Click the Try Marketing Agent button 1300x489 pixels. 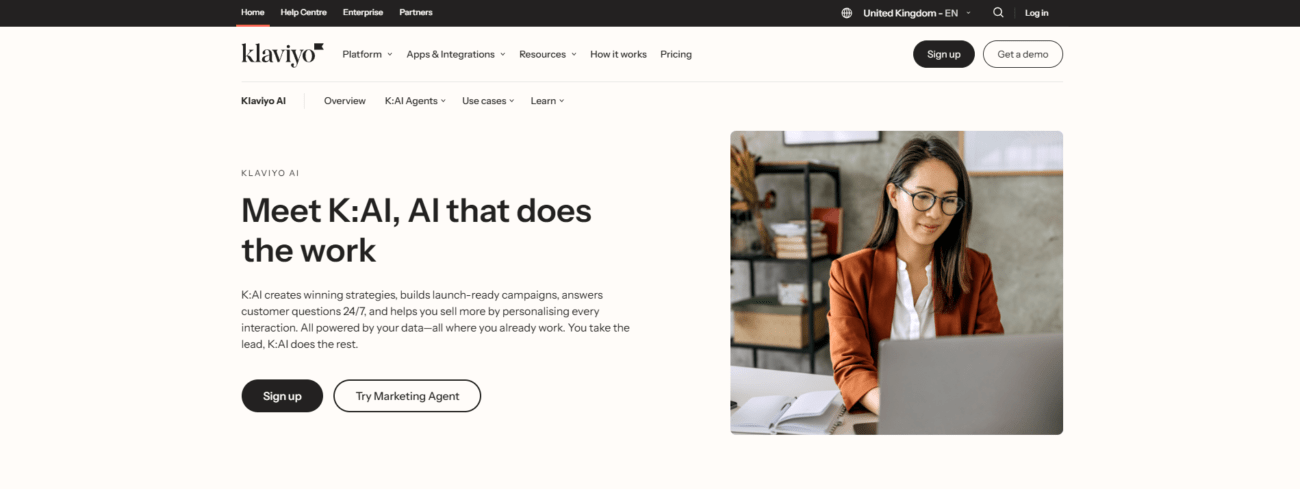pos(407,396)
